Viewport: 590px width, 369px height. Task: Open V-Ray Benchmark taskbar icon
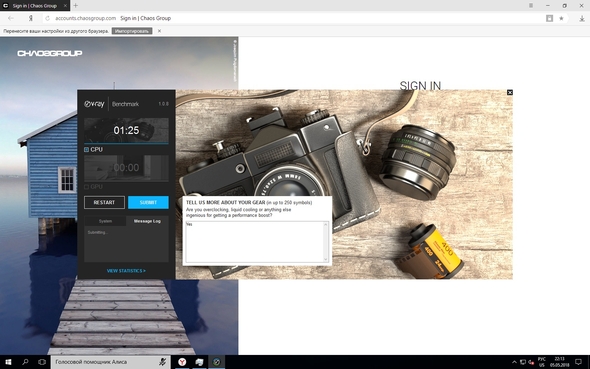tap(217, 362)
